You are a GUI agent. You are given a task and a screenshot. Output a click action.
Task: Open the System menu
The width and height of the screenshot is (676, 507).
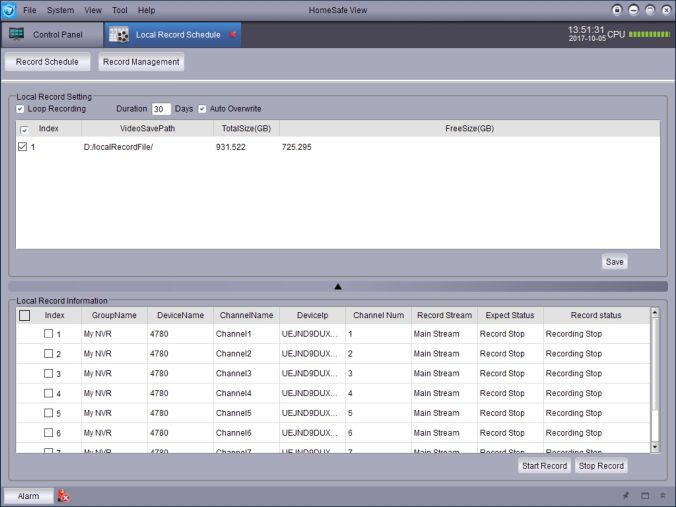[x=60, y=9]
